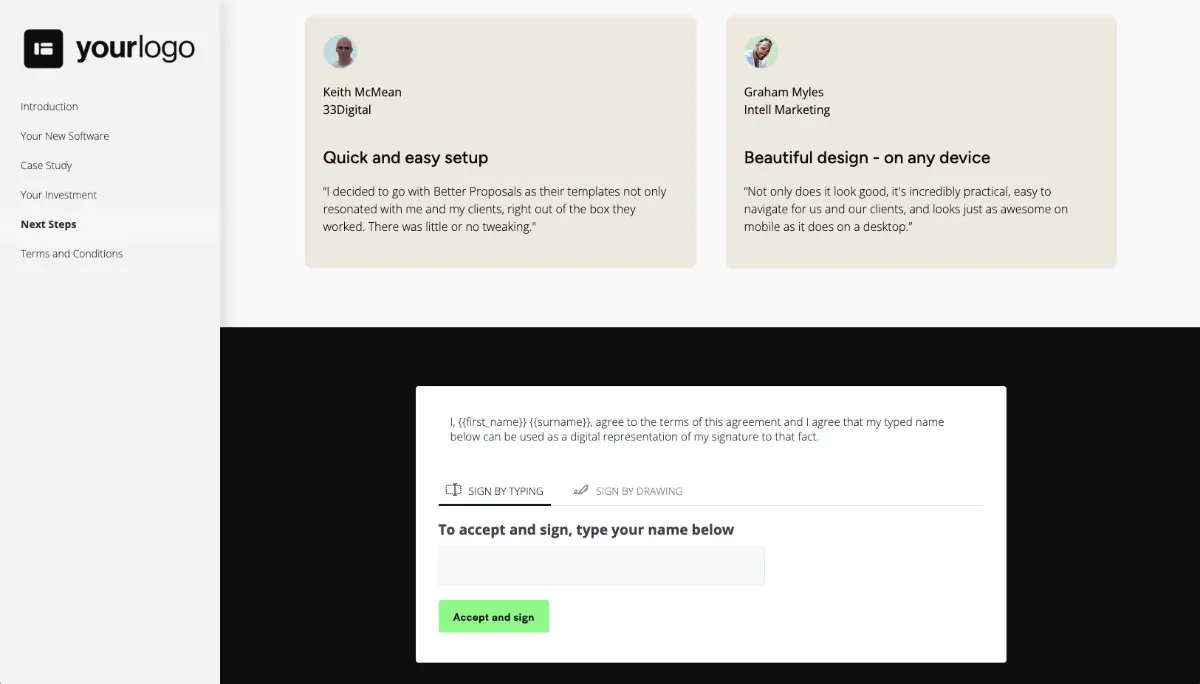
Task: Select Next Steps in the sidebar
Action: click(x=46, y=224)
